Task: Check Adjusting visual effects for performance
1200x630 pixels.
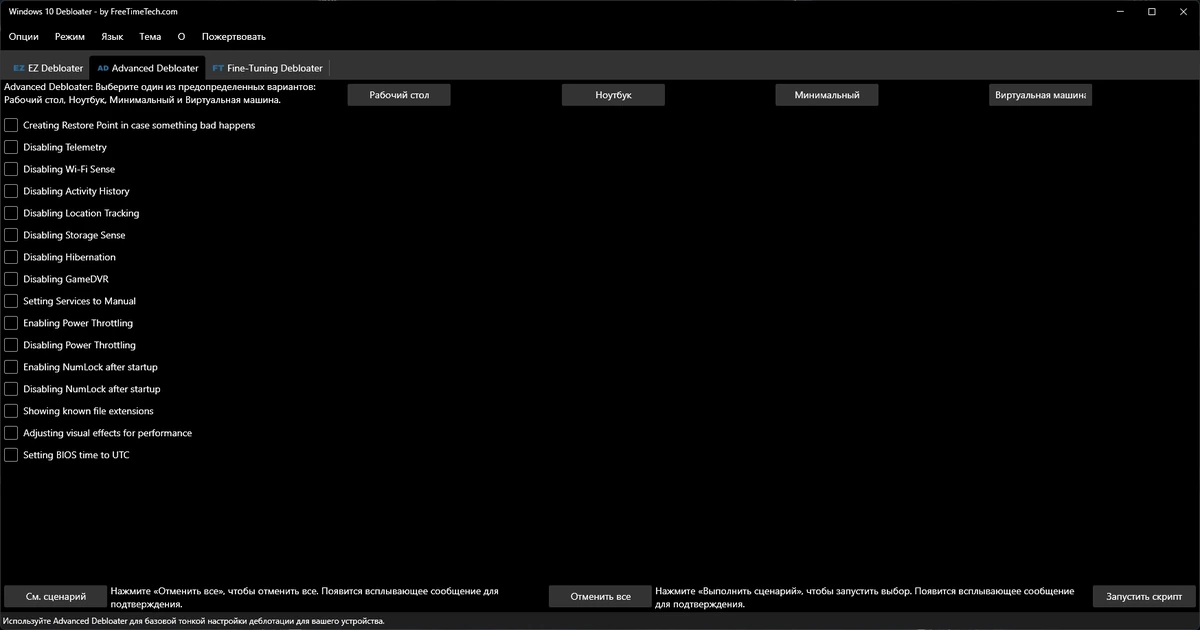Action: 11,433
